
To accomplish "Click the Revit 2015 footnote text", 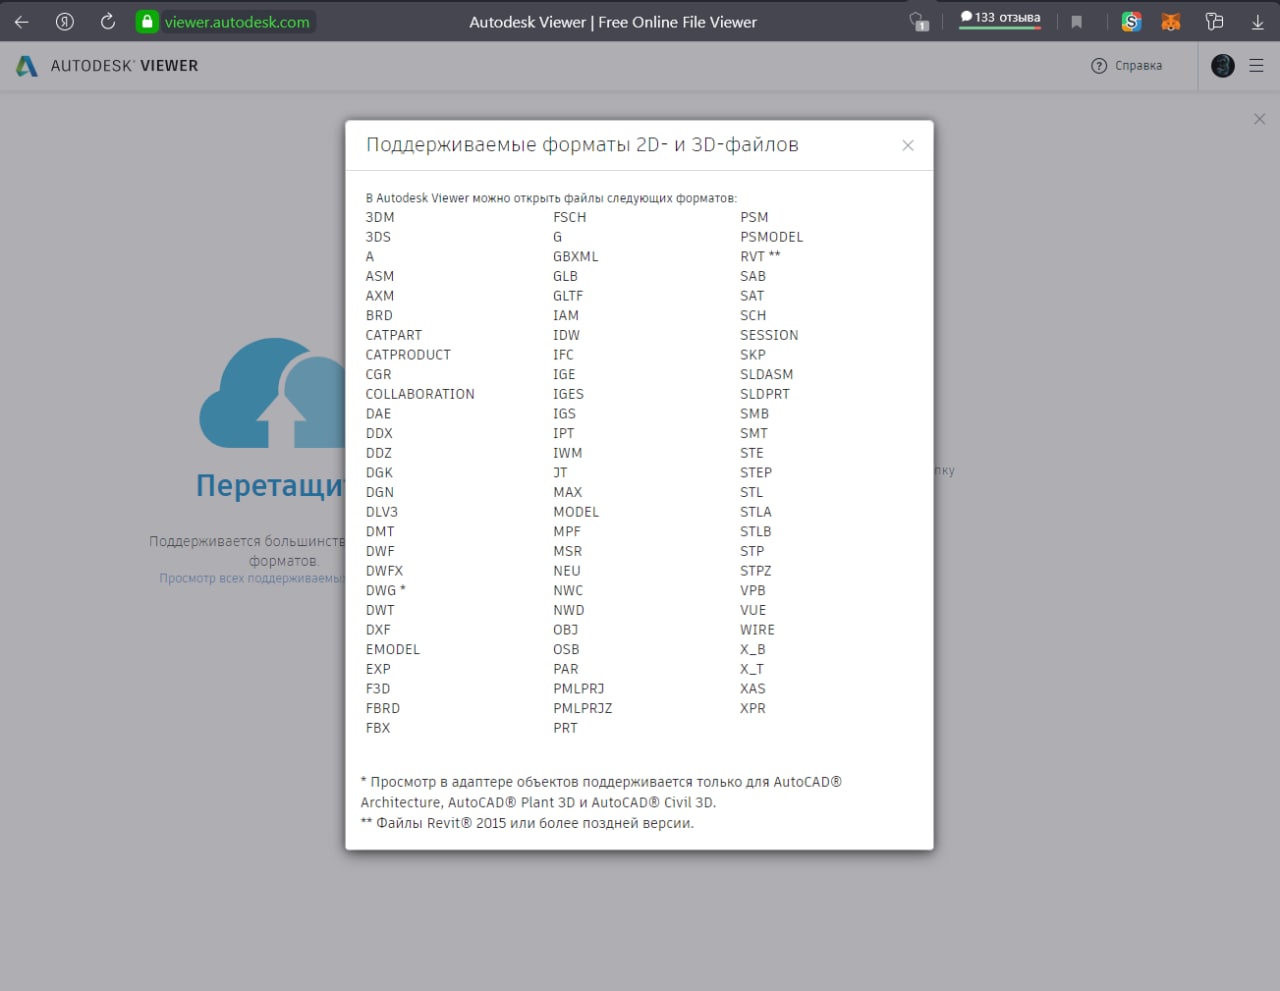I will [x=527, y=823].
